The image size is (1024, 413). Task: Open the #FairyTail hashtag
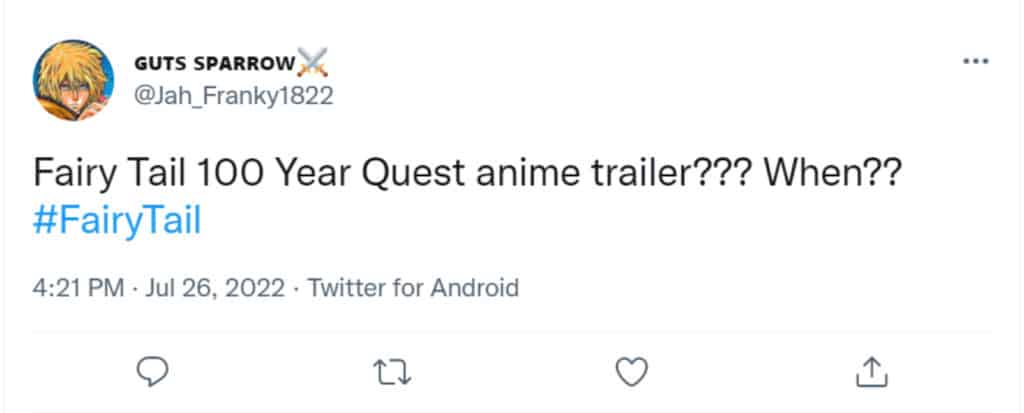[x=118, y=220]
